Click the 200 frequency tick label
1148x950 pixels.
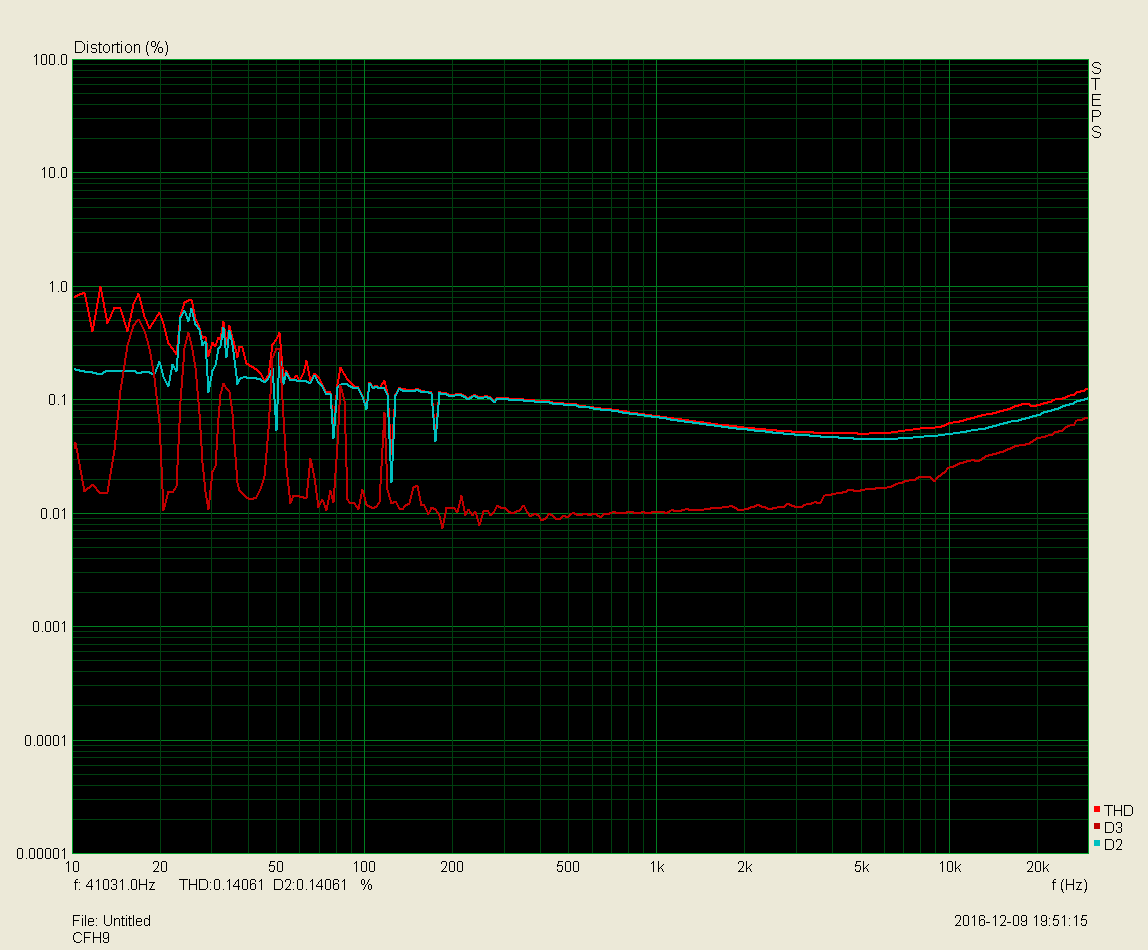click(x=452, y=867)
